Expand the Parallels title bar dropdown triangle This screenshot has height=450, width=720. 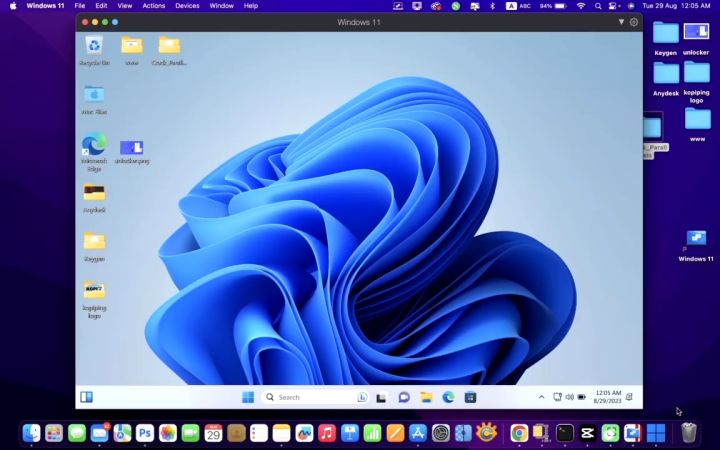[x=621, y=21]
